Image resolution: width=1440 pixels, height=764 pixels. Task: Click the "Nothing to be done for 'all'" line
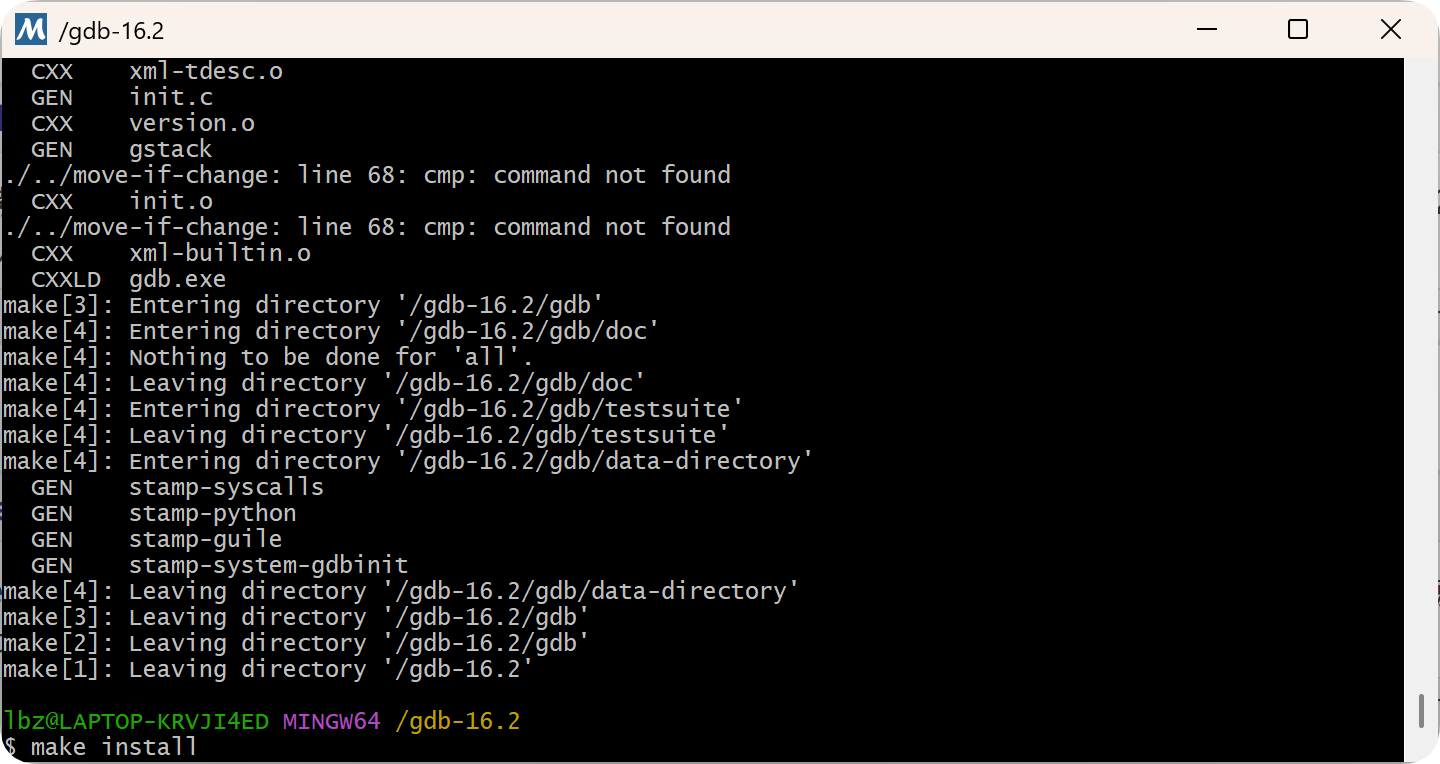[267, 357]
